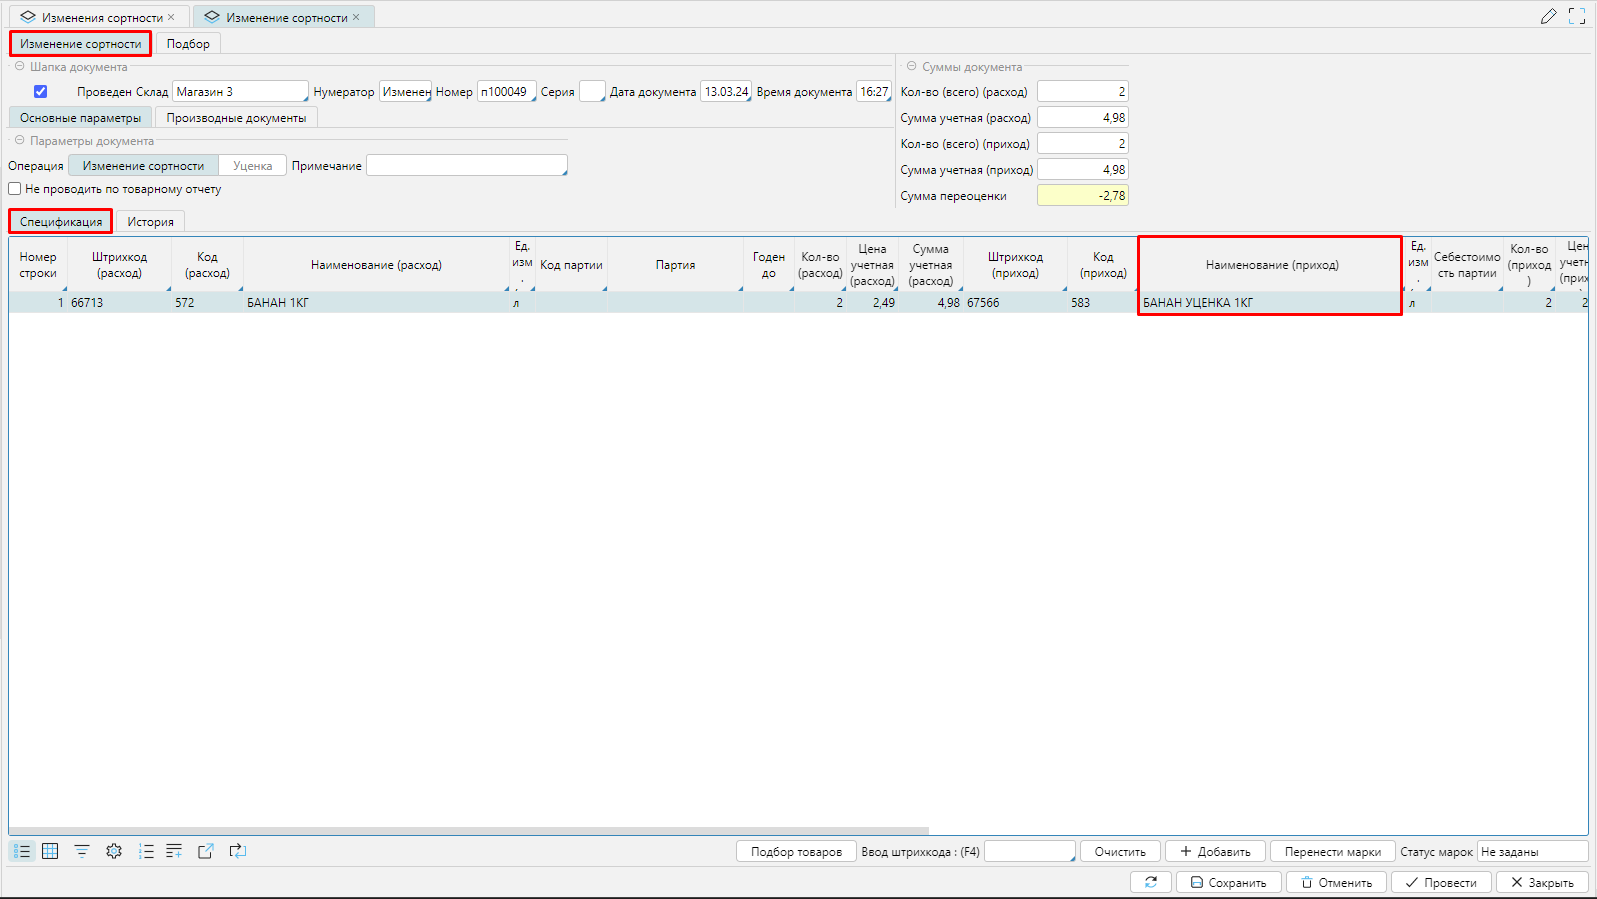Collapse the 'Суммы документа' section
This screenshot has width=1597, height=899.
tap(911, 67)
